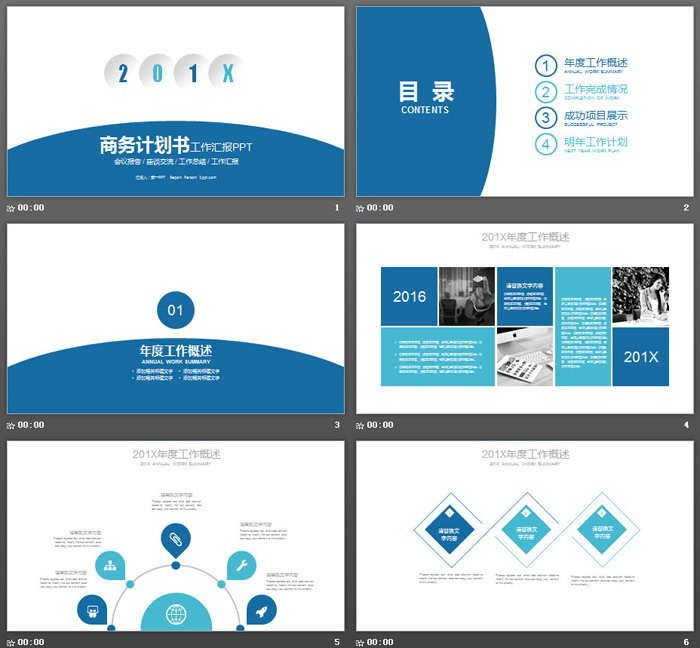Click the wrench icon in slide 5
This screenshot has height=648, width=700.
point(242,565)
